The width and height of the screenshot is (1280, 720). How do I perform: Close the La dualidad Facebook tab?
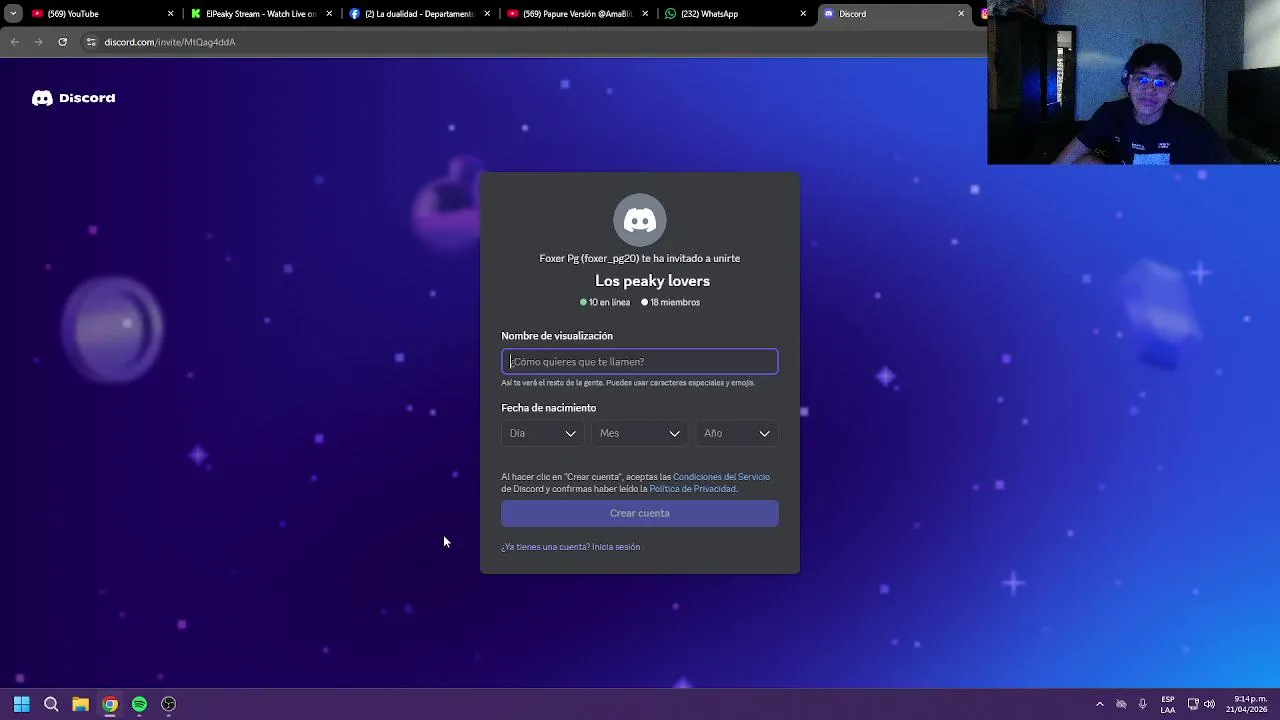487,14
